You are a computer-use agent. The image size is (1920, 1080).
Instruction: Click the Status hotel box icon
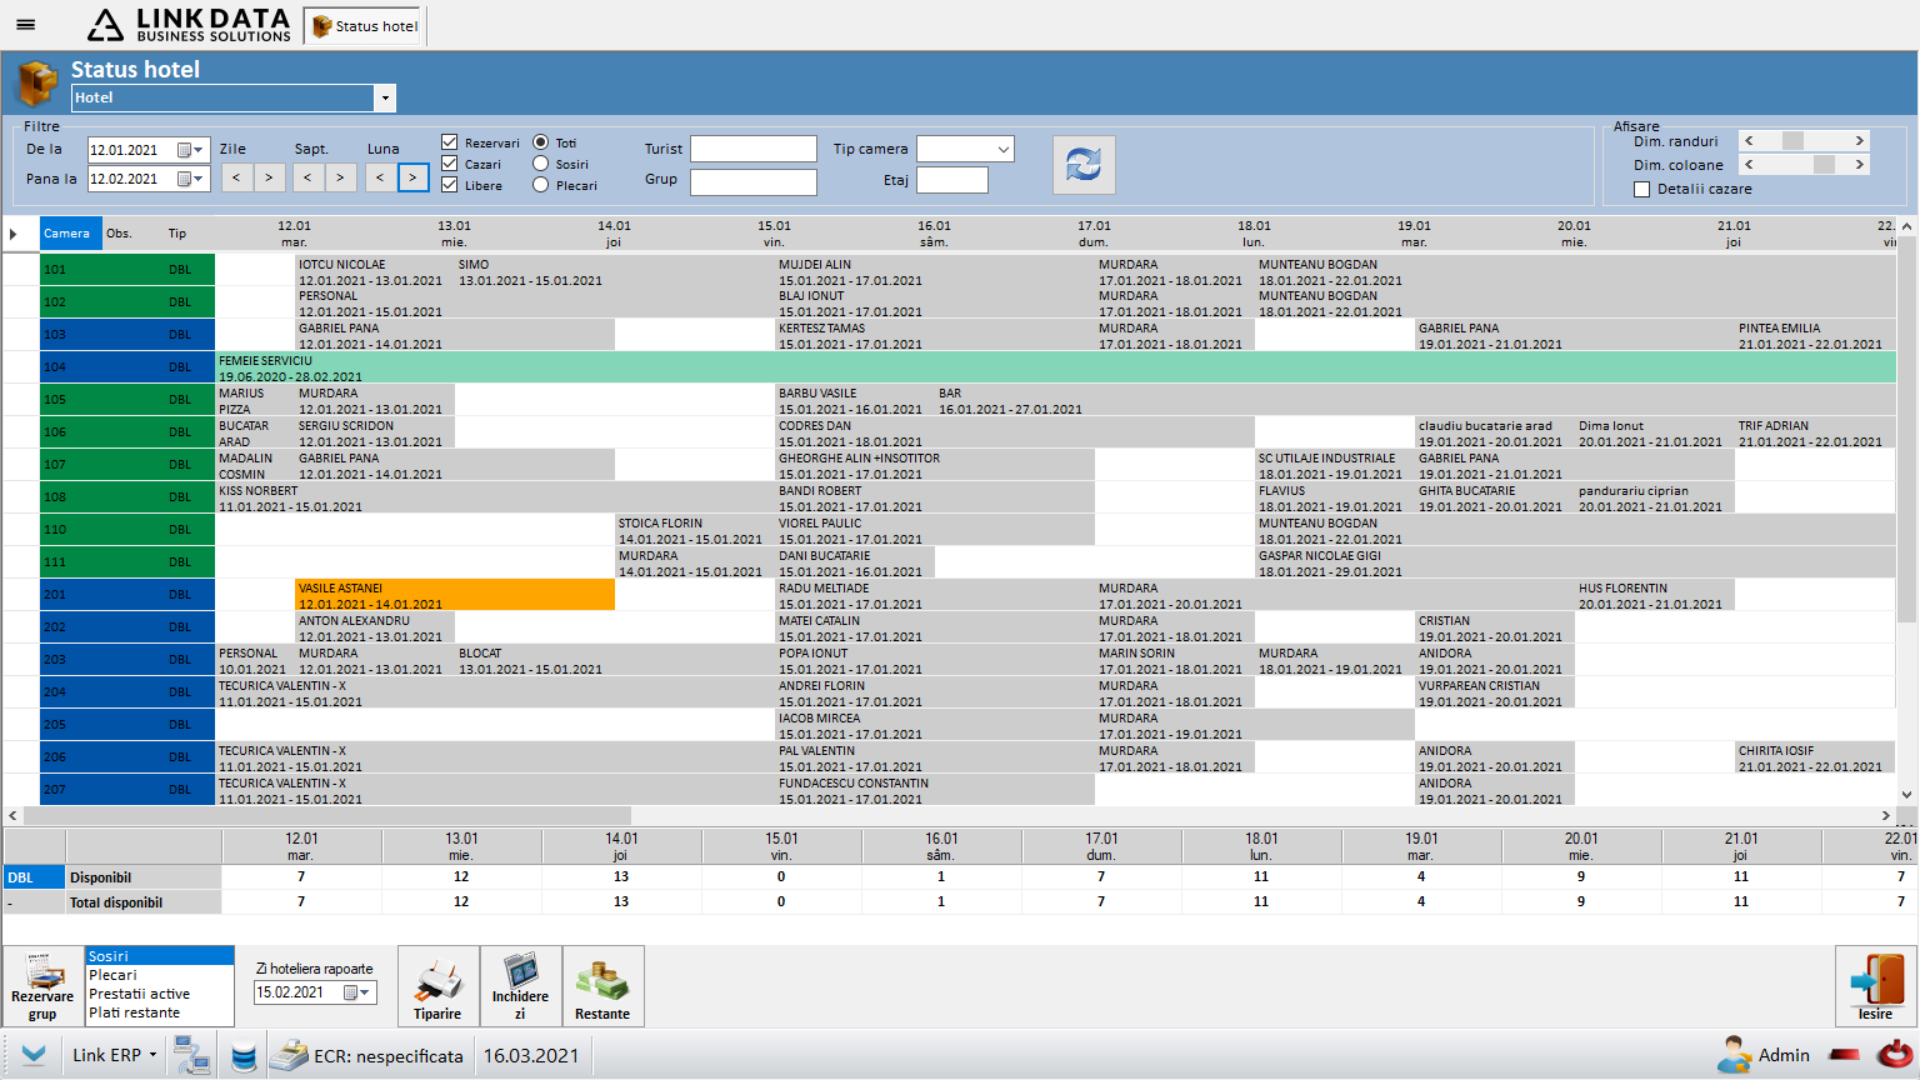click(x=37, y=83)
